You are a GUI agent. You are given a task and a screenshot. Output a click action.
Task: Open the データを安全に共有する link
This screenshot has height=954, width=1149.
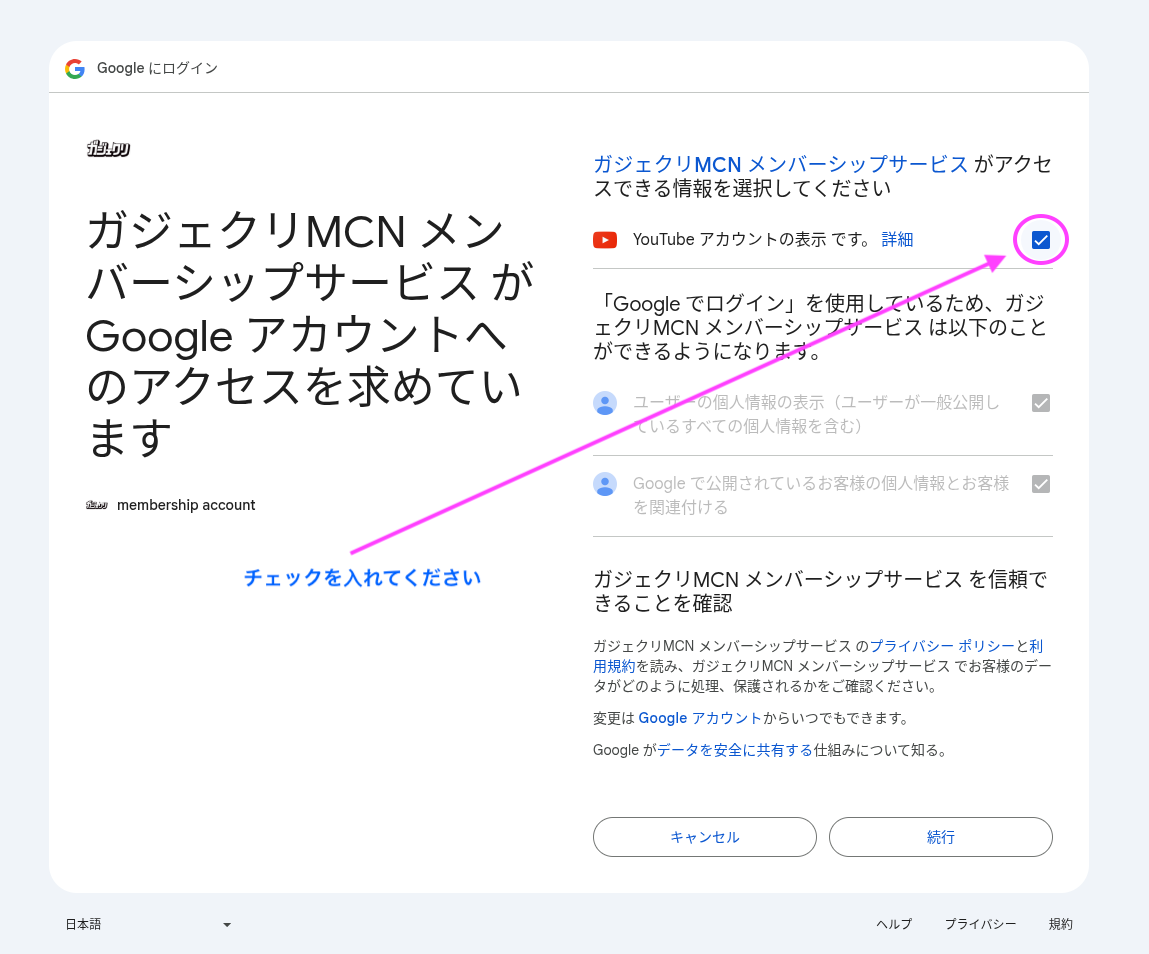(x=734, y=750)
